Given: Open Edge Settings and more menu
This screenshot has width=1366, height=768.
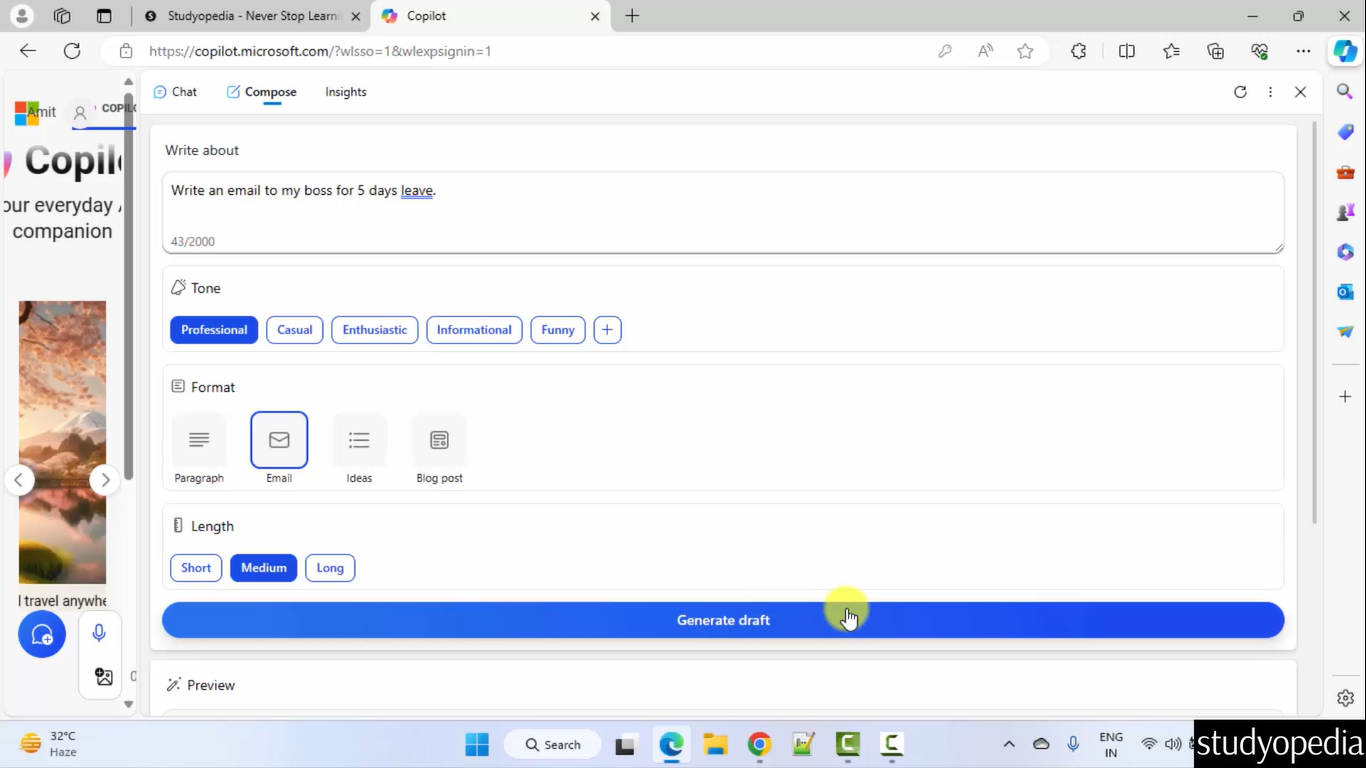Looking at the screenshot, I should click(1303, 51).
